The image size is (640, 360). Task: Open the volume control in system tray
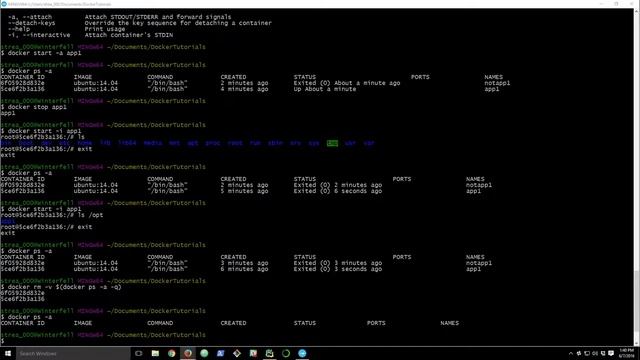[595, 353]
